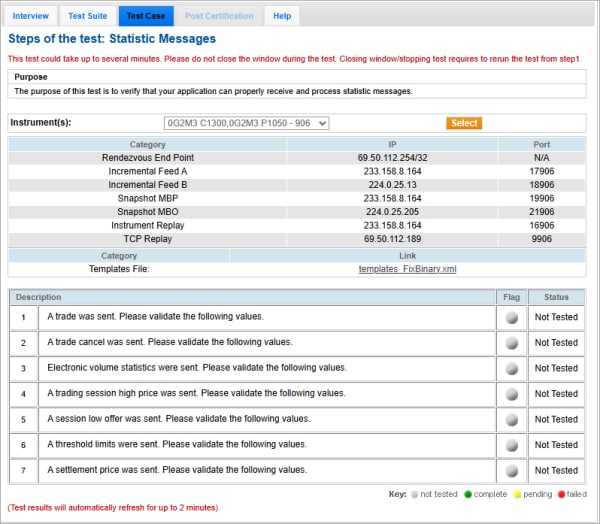Click flag icon for session low offer step
600x524 pixels.
511,419
